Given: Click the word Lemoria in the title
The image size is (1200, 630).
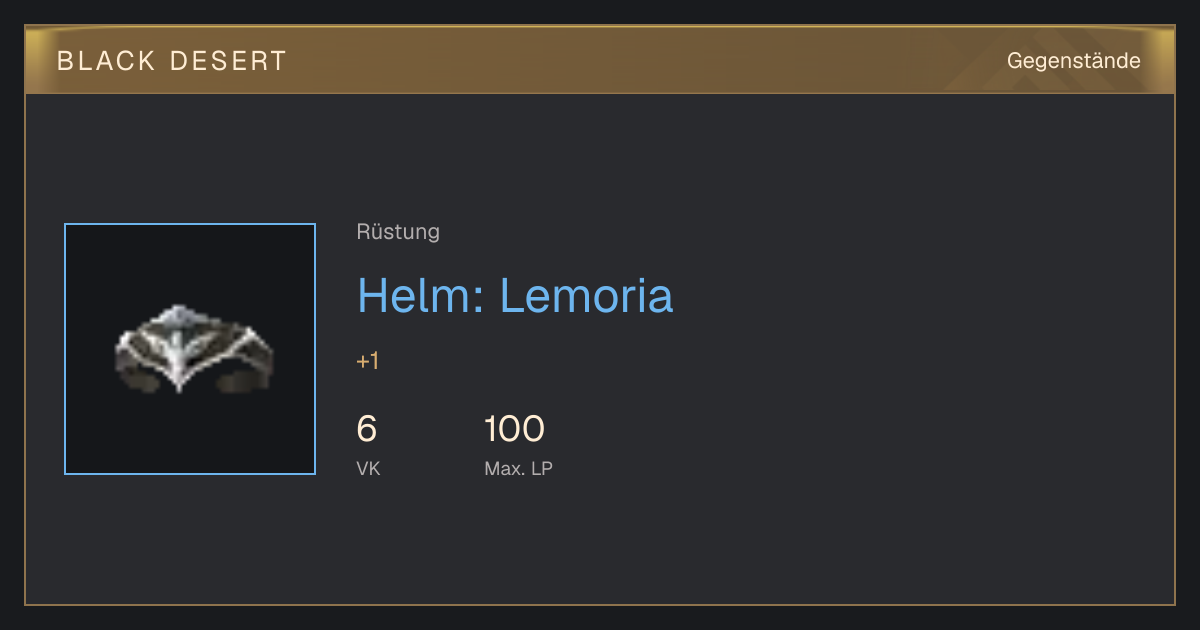Looking at the screenshot, I should 586,296.
